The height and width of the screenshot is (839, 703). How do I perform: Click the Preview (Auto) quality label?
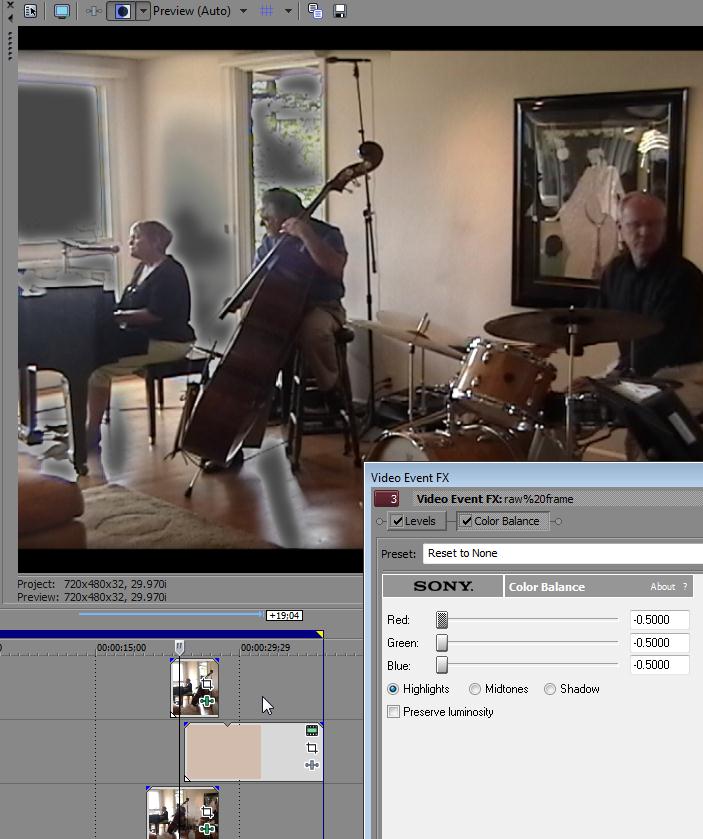(192, 11)
